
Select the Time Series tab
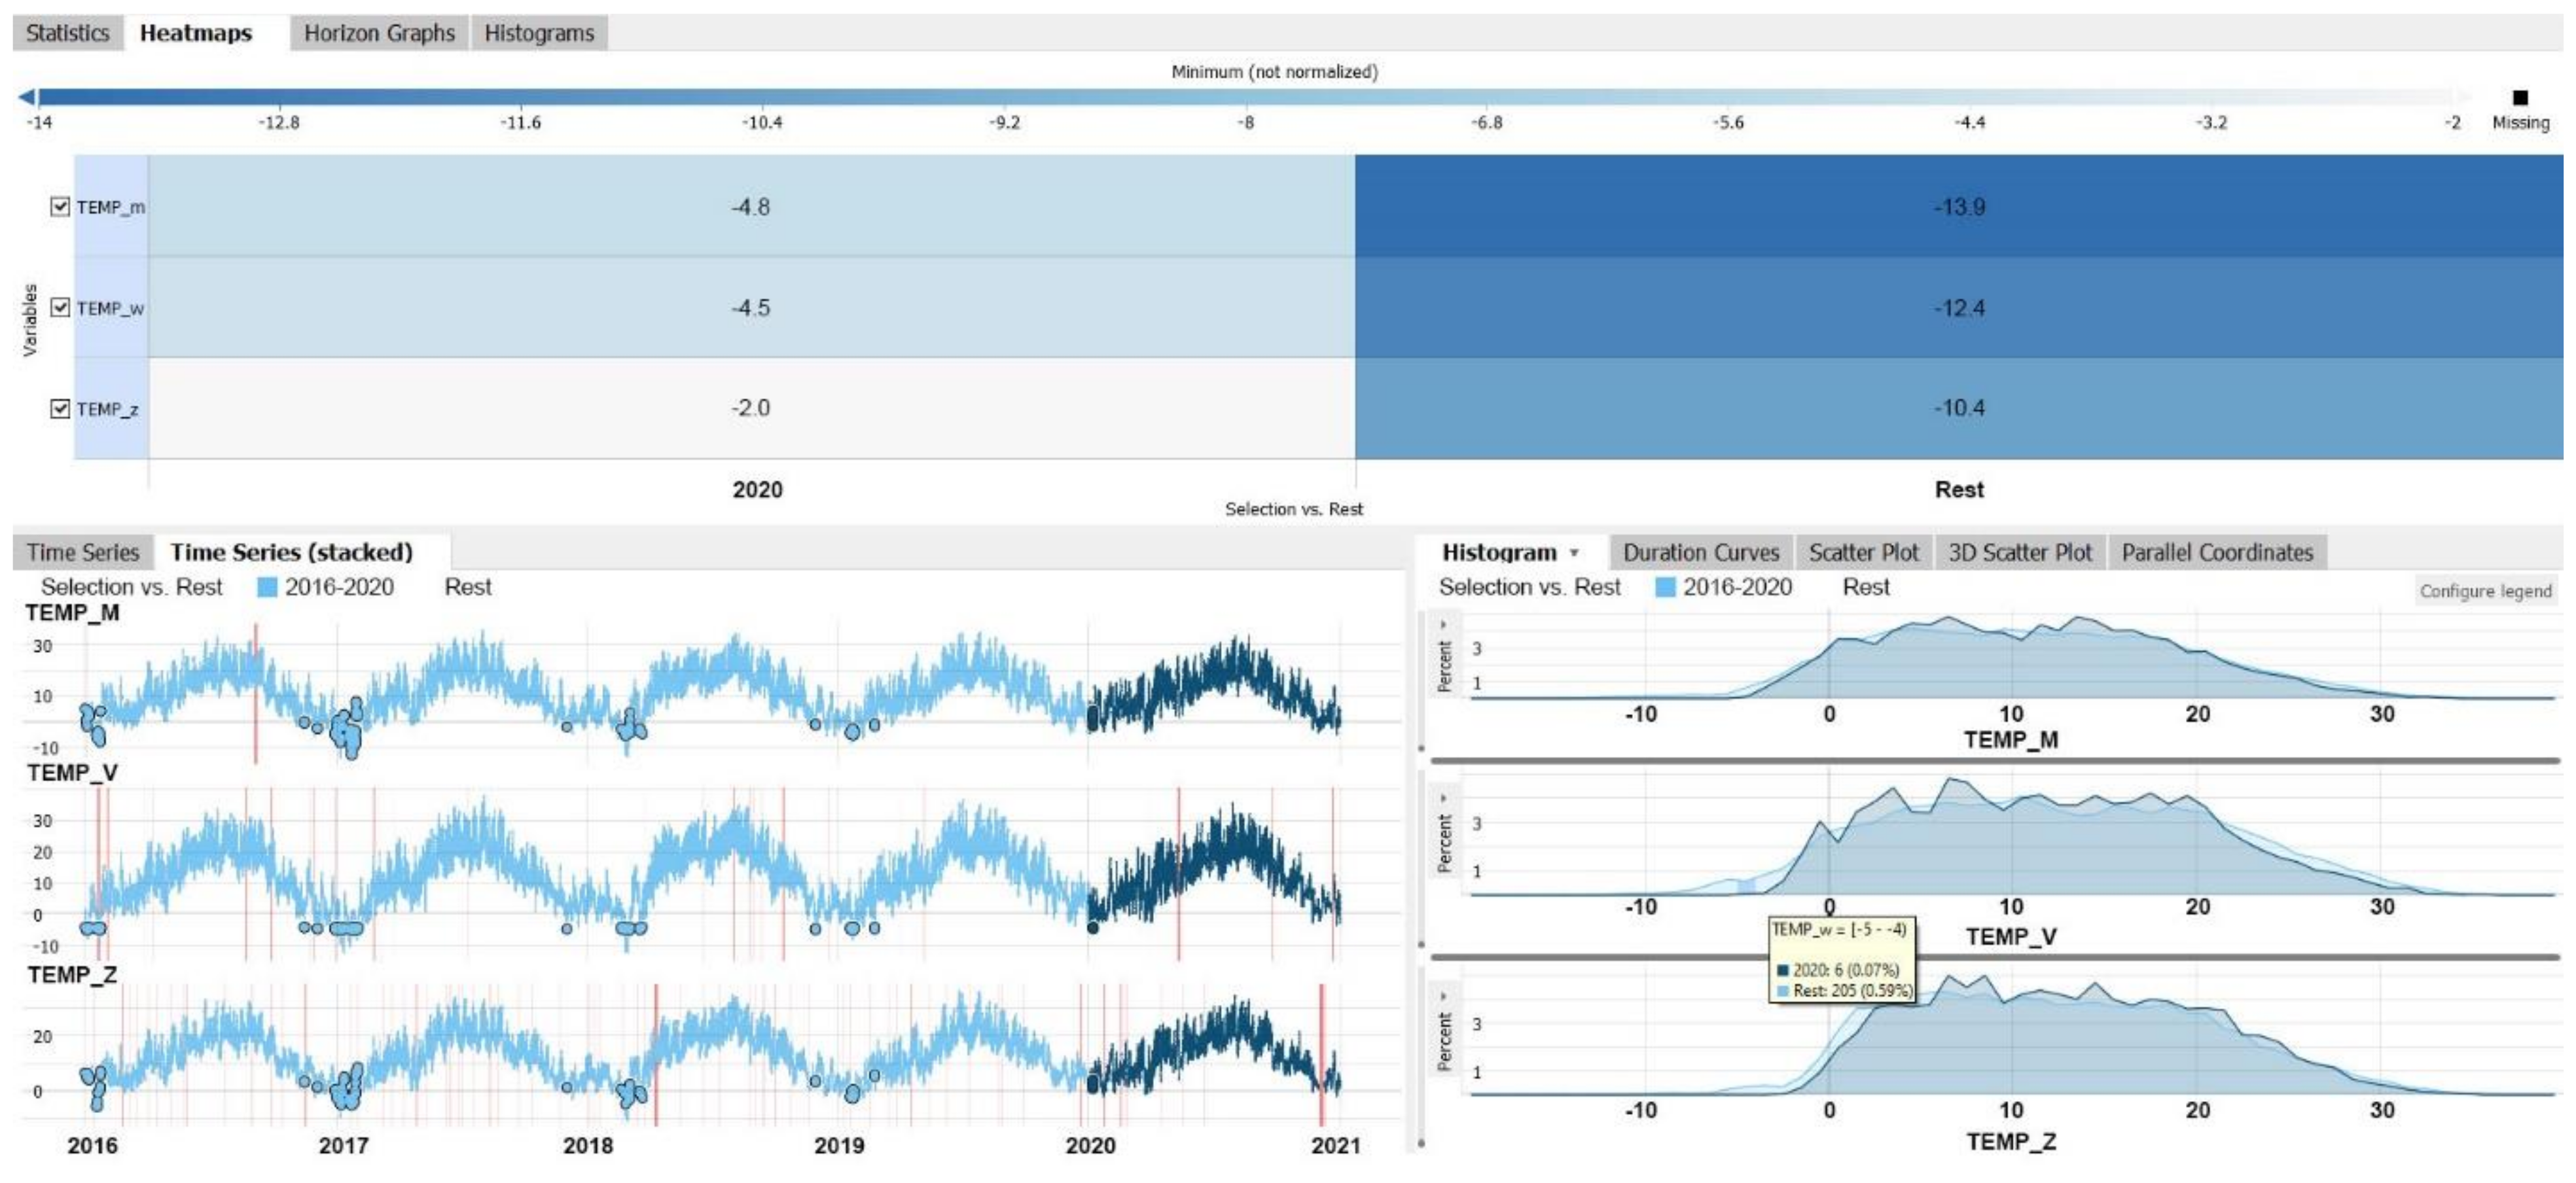(83, 552)
